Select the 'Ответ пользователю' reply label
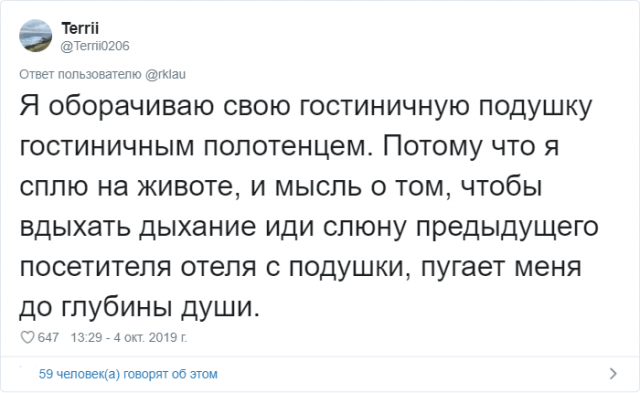This screenshot has width=640, height=393. click(80, 74)
